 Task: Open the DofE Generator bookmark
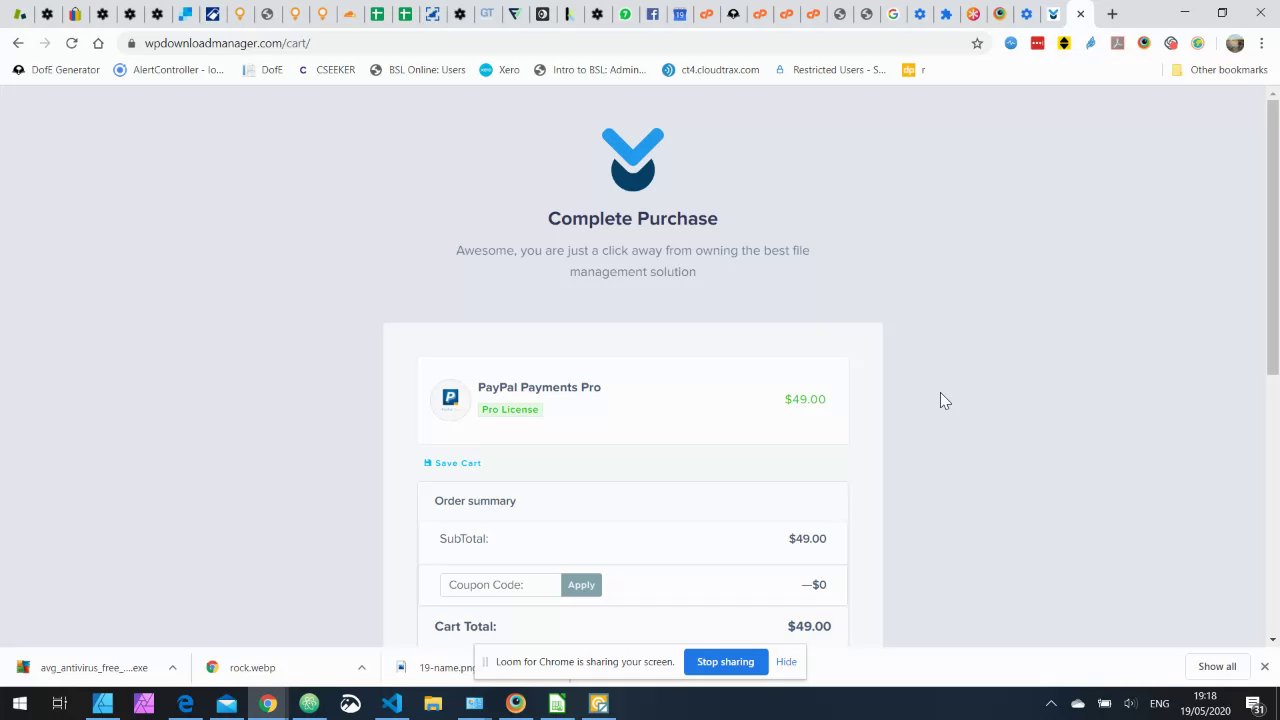(56, 70)
